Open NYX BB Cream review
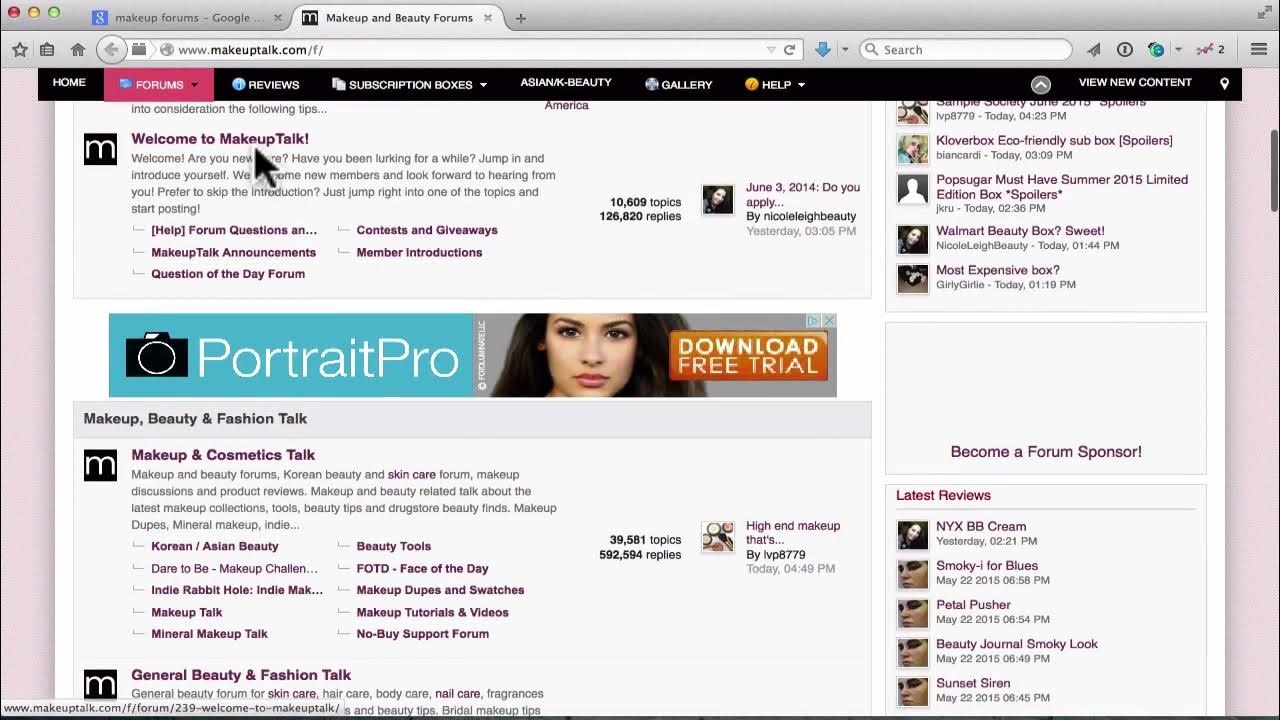This screenshot has height=720, width=1280. coord(981,527)
